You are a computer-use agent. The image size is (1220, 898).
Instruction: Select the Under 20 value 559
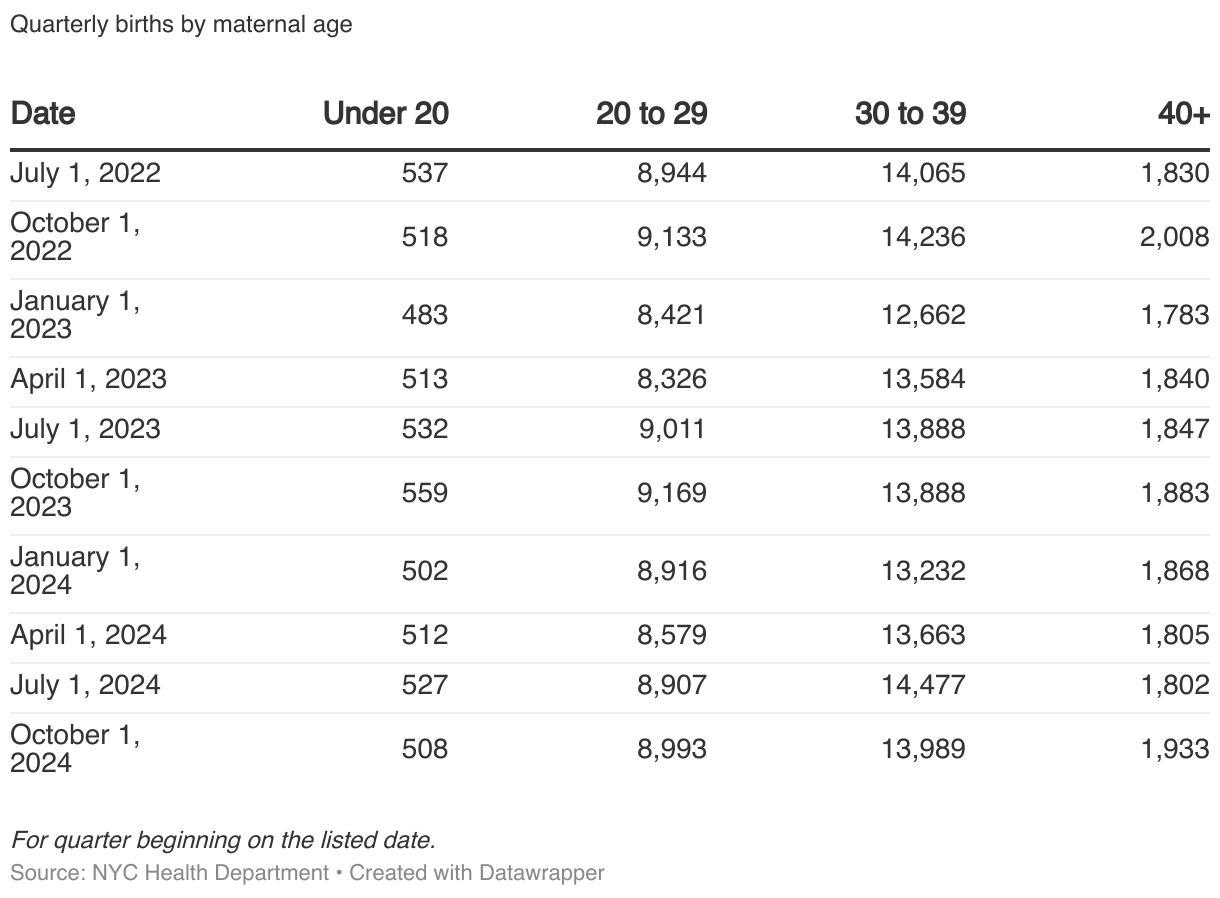pos(424,493)
